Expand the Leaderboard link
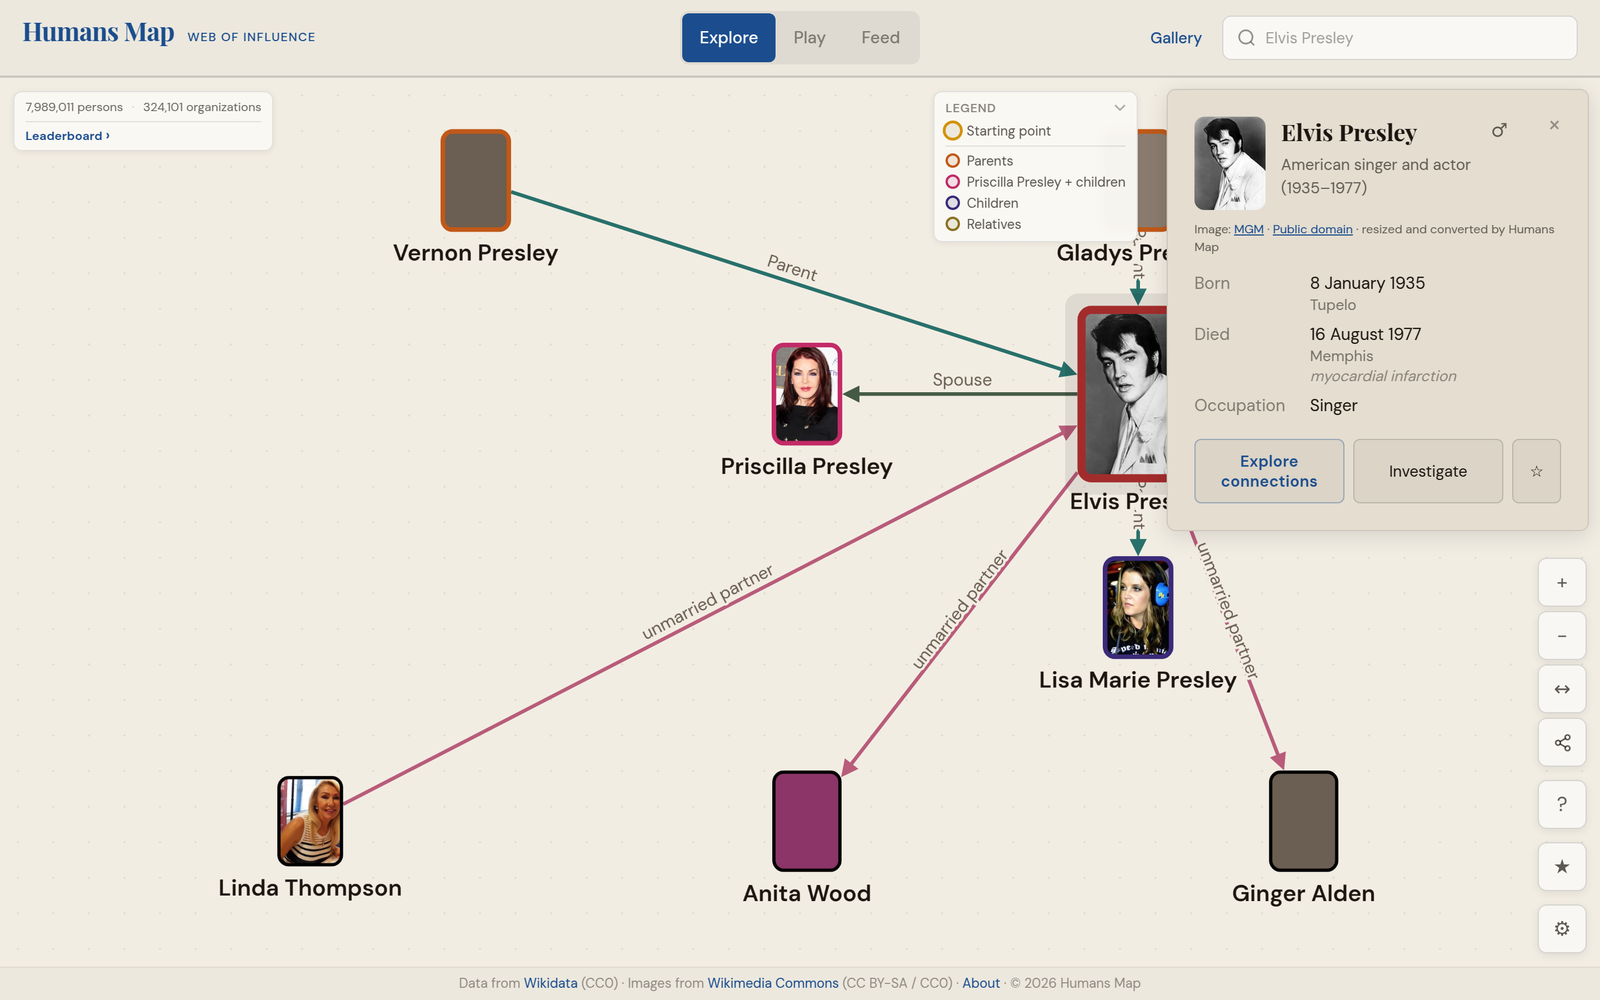The width and height of the screenshot is (1600, 1000). coord(68,136)
